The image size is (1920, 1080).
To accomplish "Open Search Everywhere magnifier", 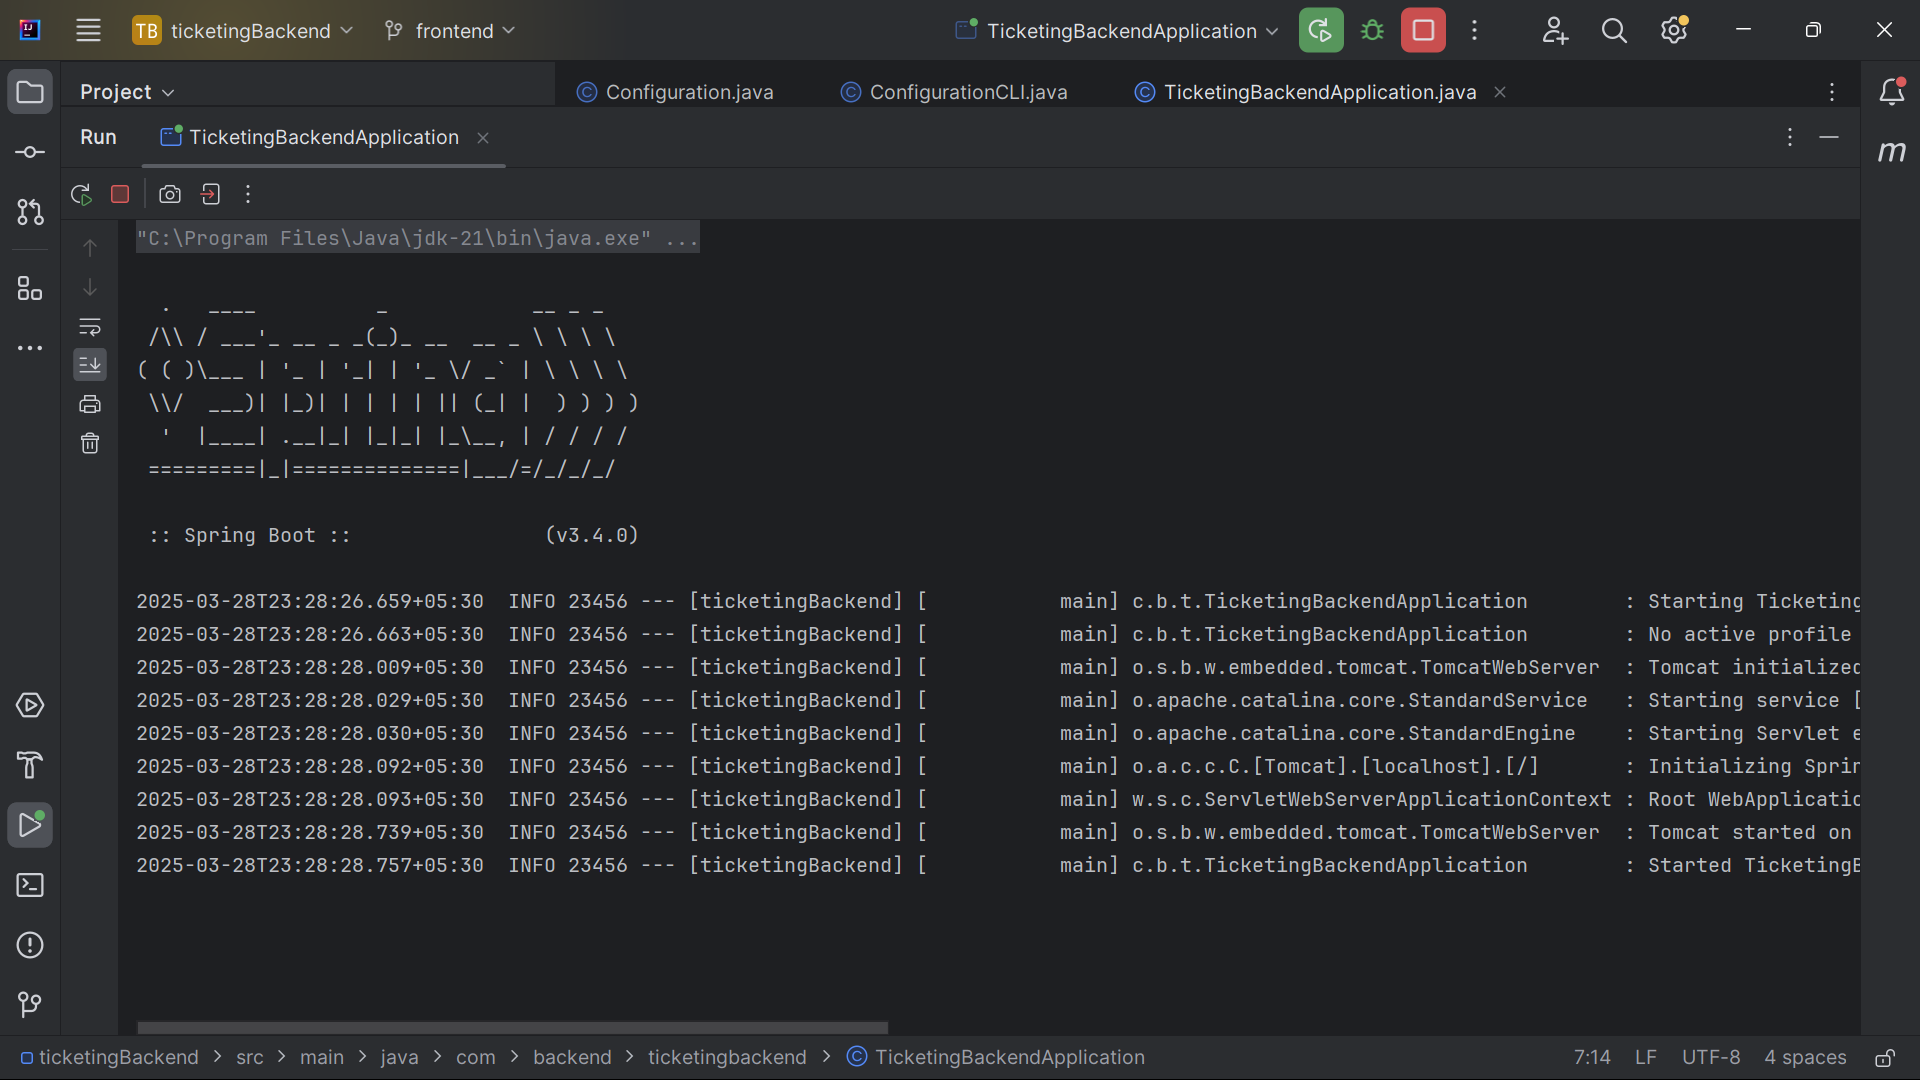I will [1614, 30].
